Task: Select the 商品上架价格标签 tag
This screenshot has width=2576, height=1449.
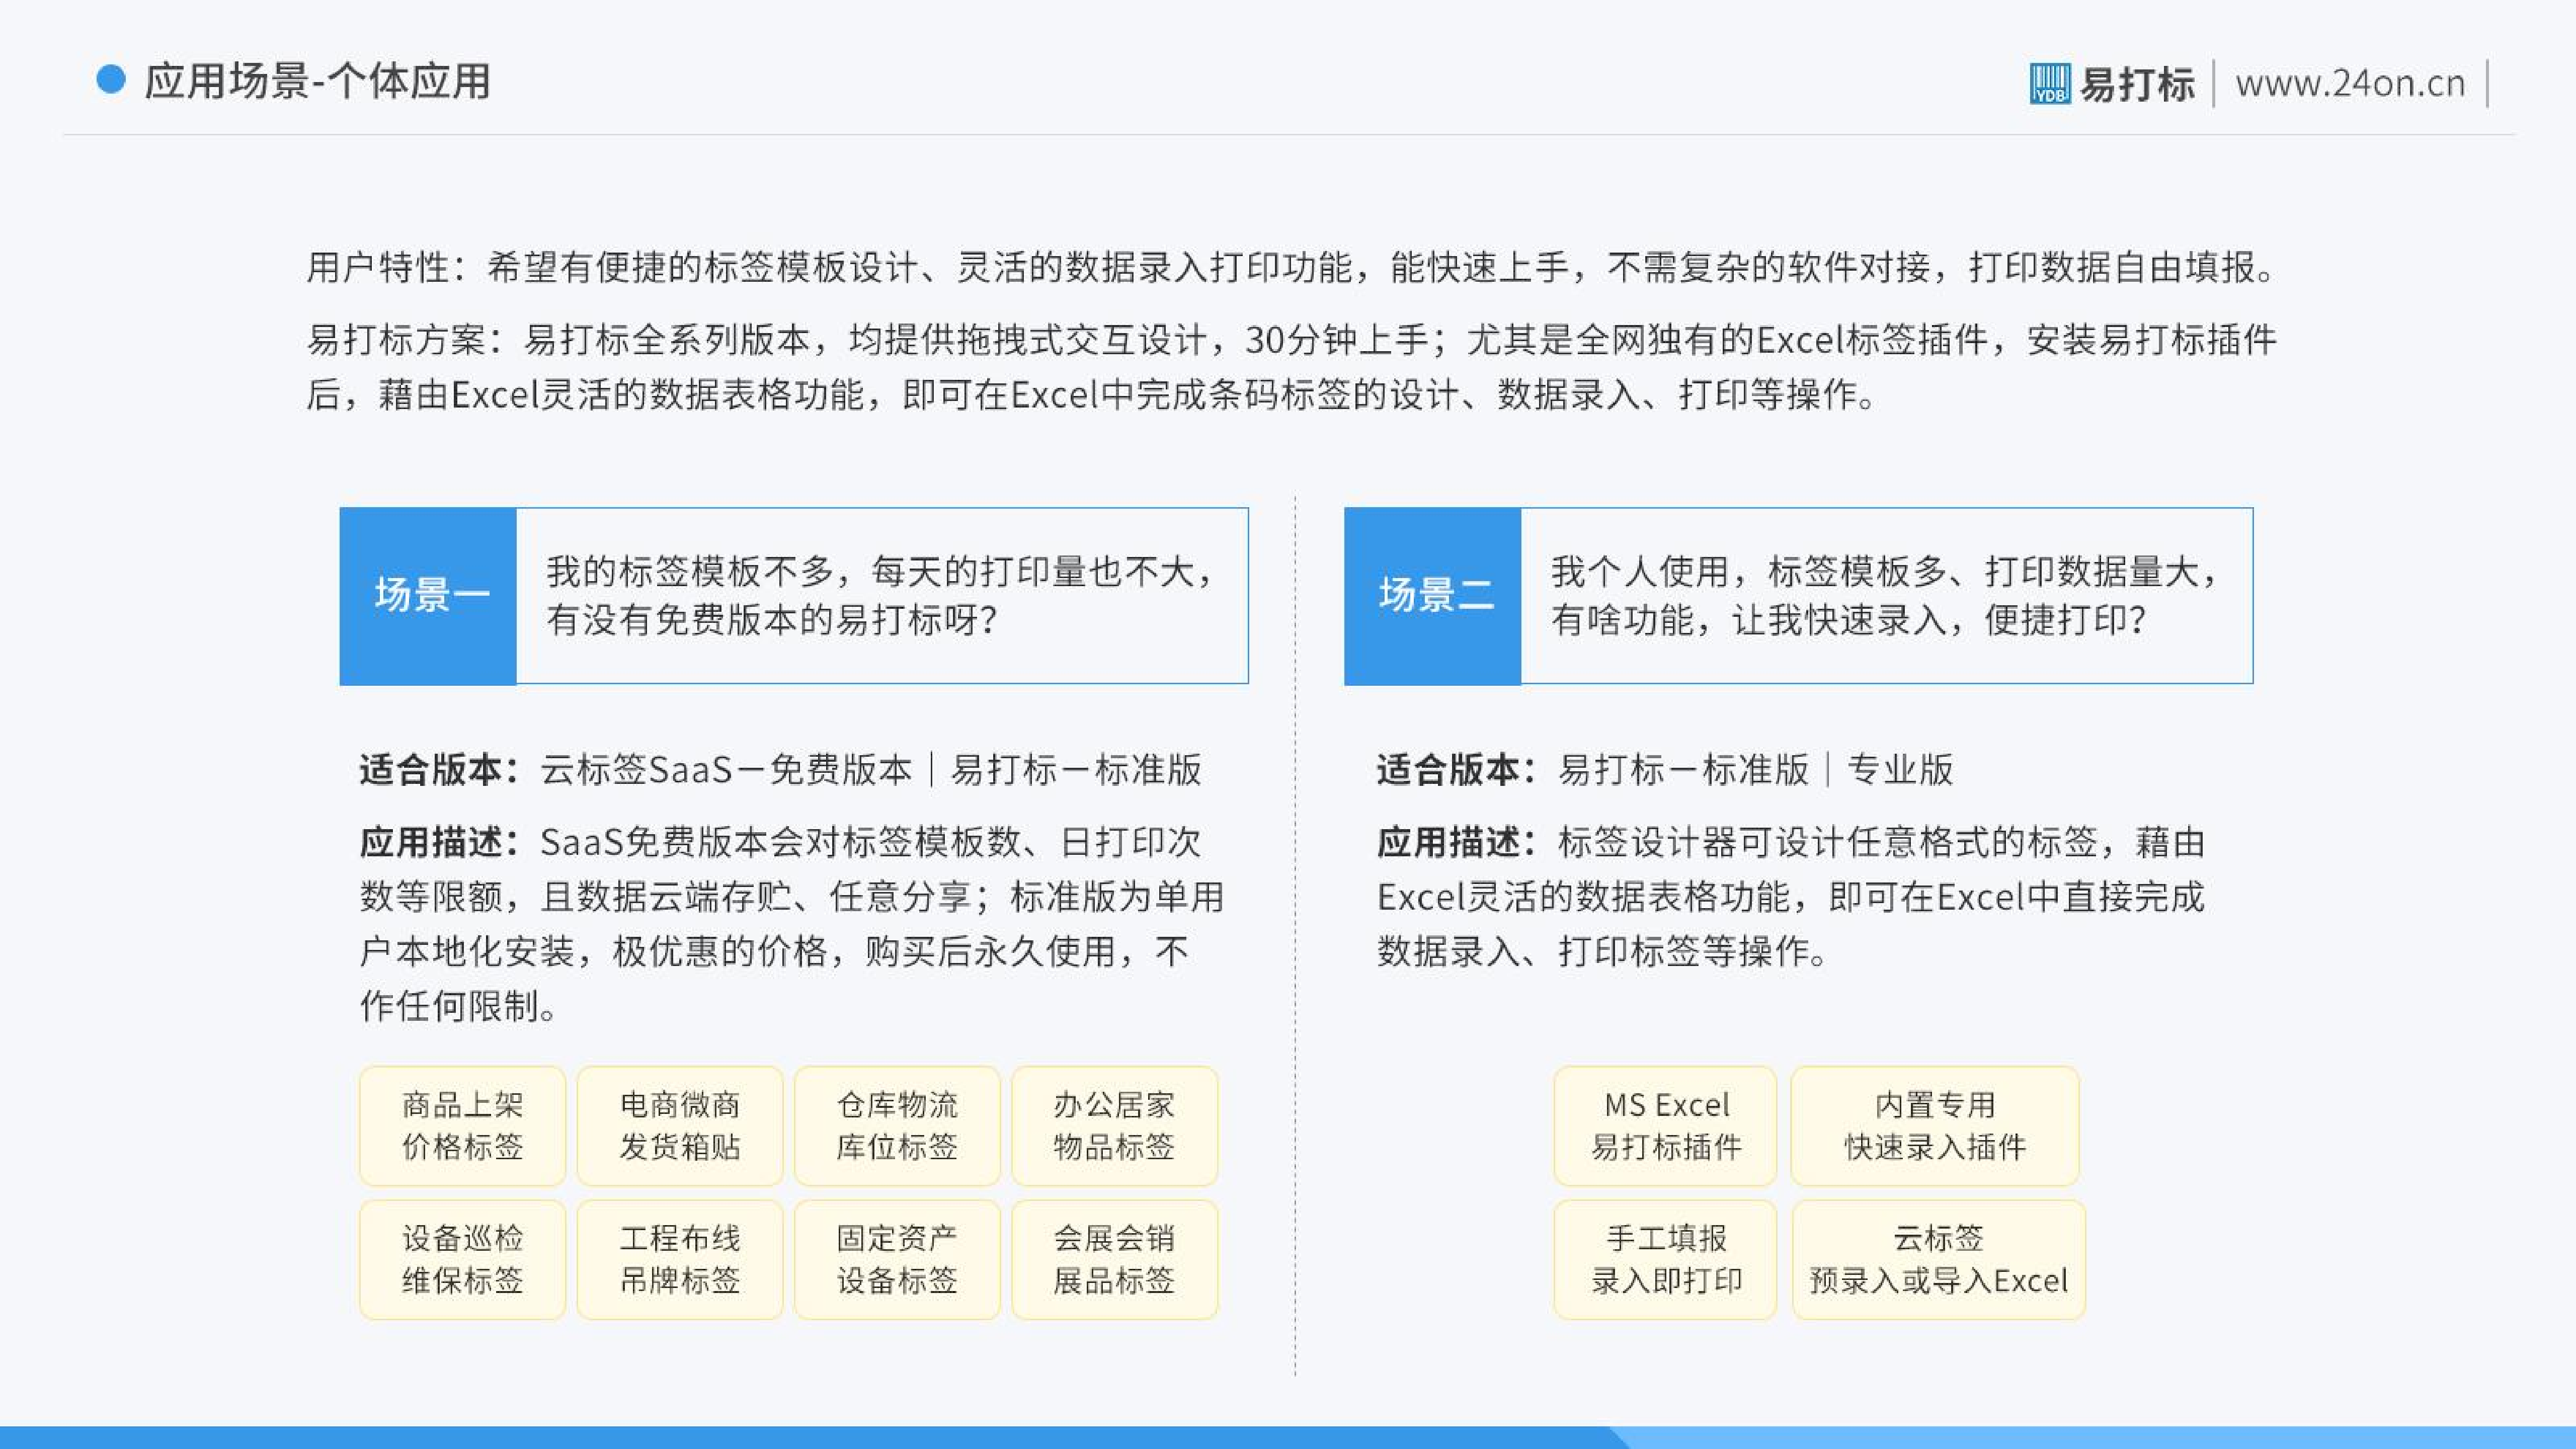Action: (462, 1126)
